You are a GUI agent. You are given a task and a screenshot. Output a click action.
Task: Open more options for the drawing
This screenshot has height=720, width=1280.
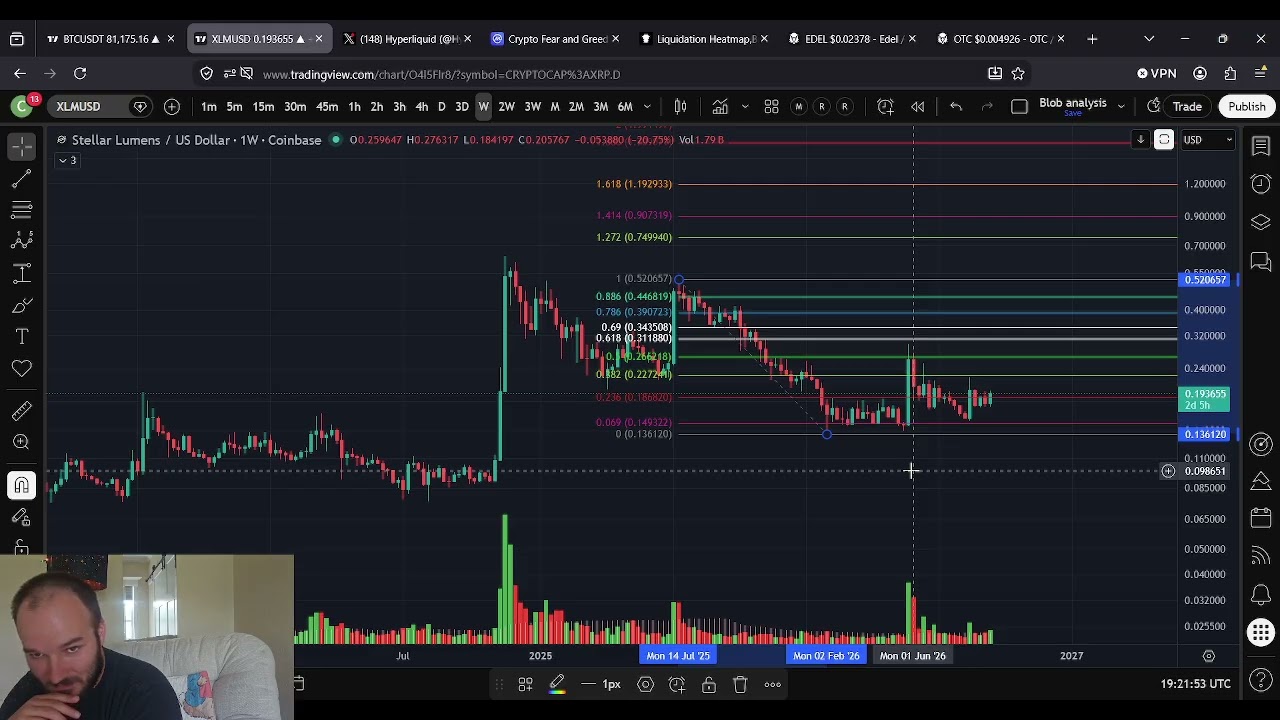[x=772, y=684]
